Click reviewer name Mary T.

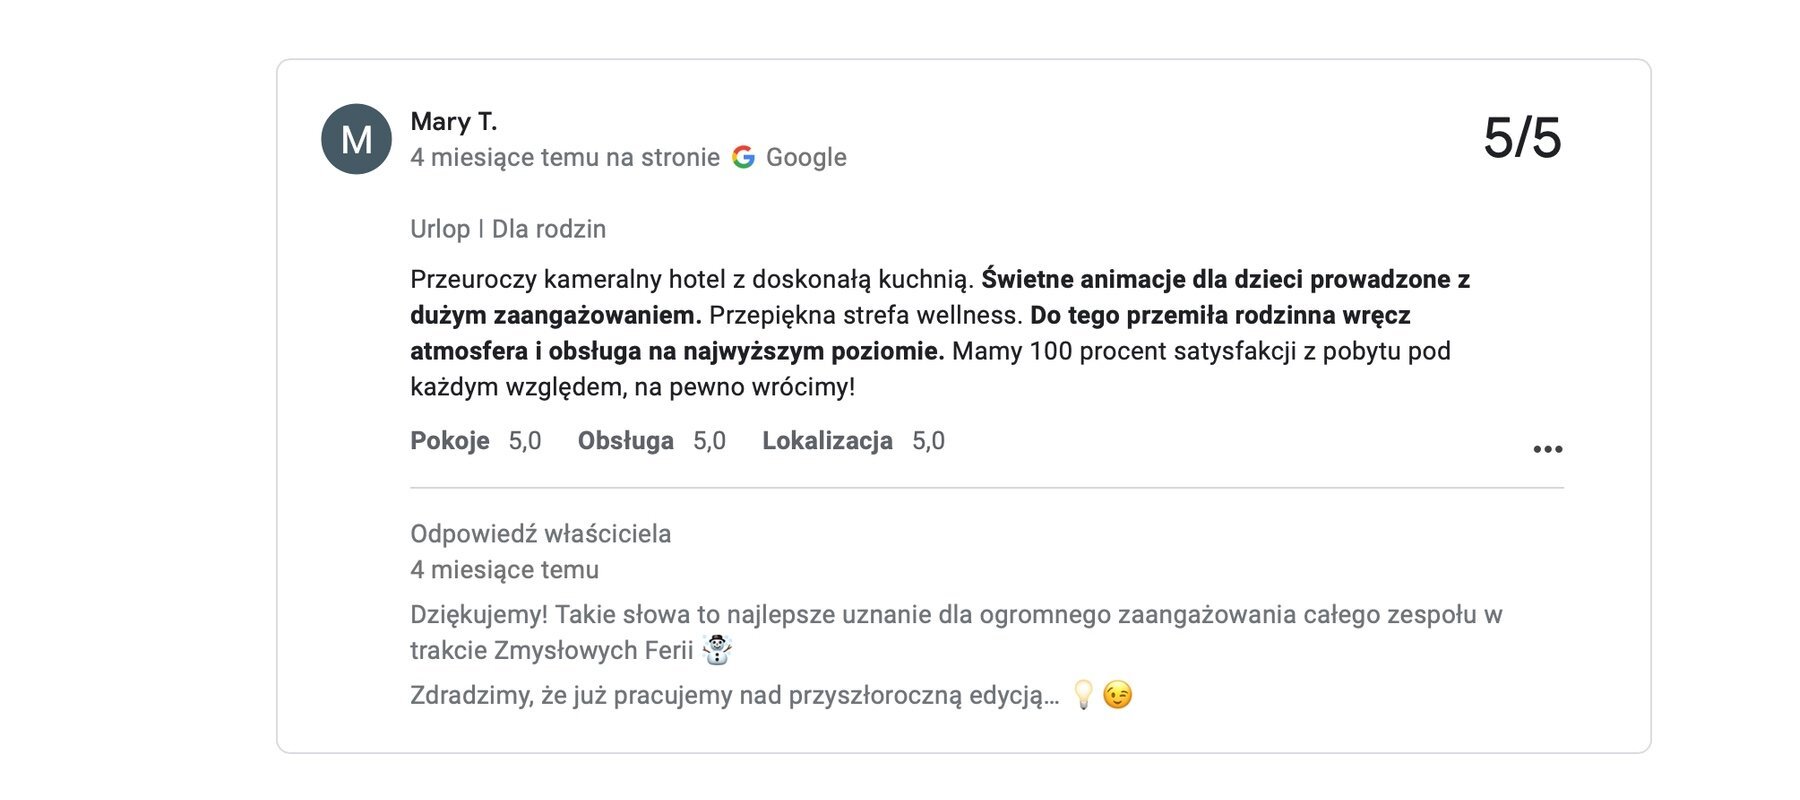[453, 121]
